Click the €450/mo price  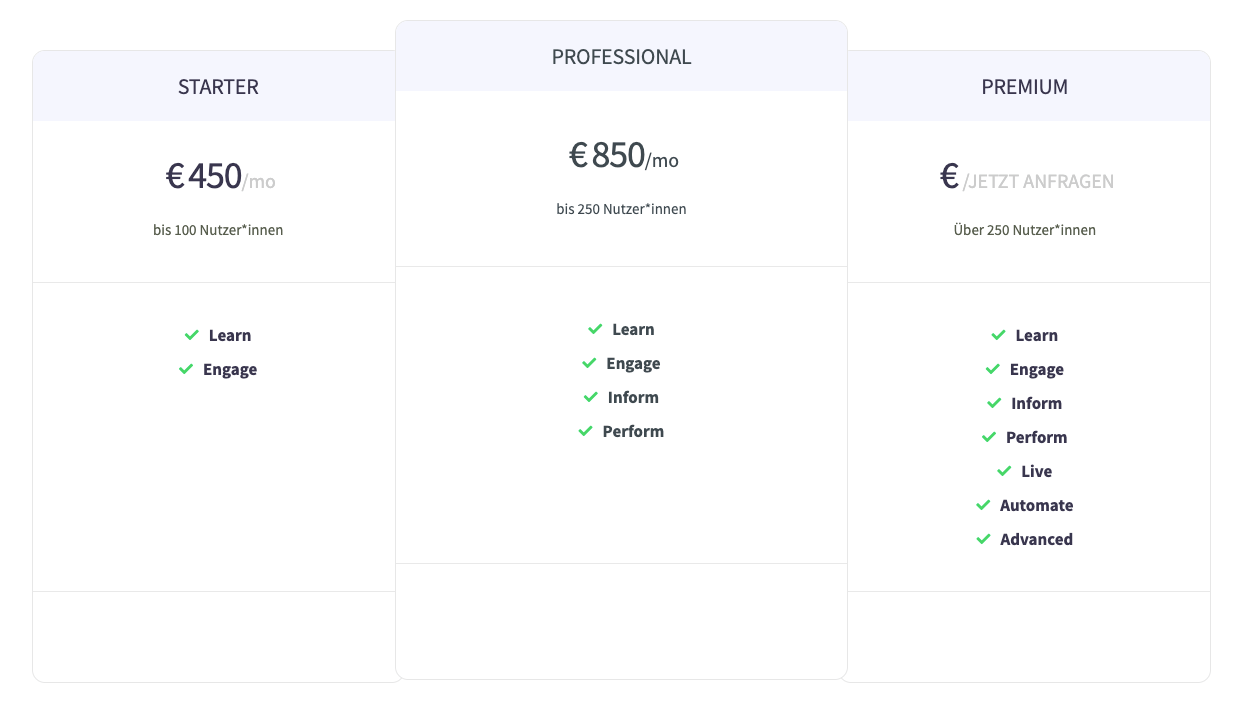[220, 177]
